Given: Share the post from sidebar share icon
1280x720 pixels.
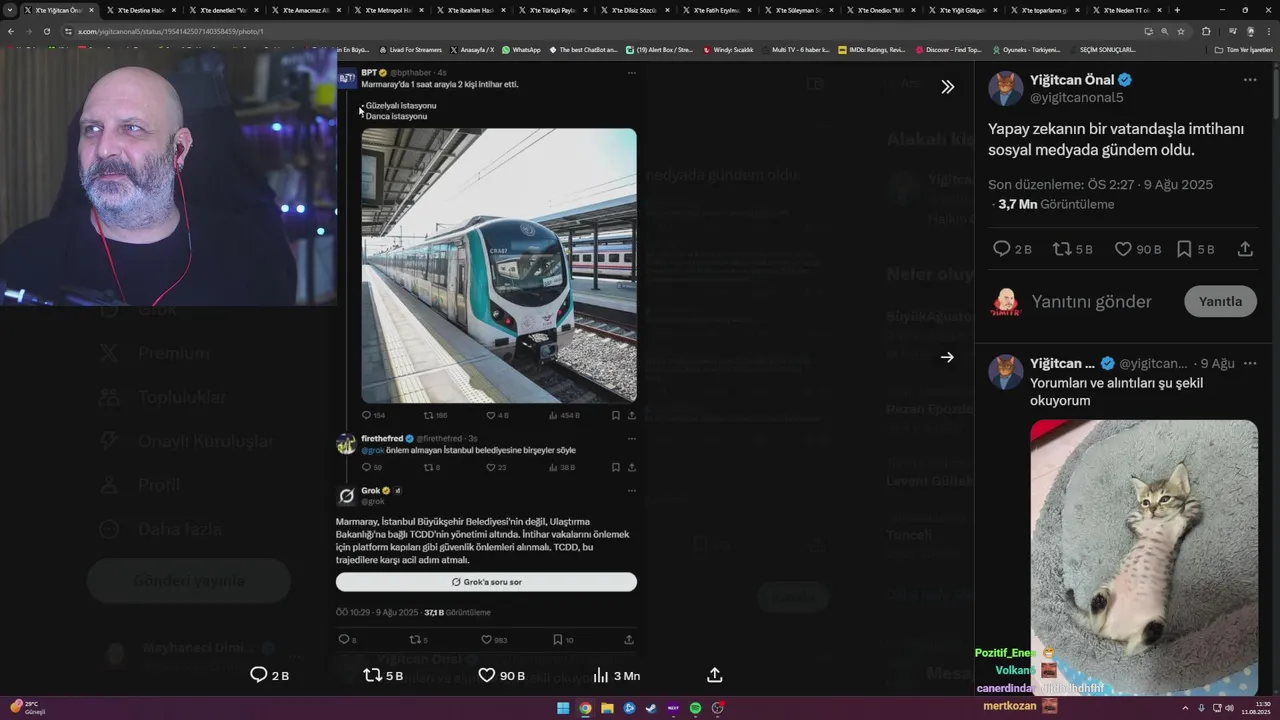Looking at the screenshot, I should point(1245,249).
